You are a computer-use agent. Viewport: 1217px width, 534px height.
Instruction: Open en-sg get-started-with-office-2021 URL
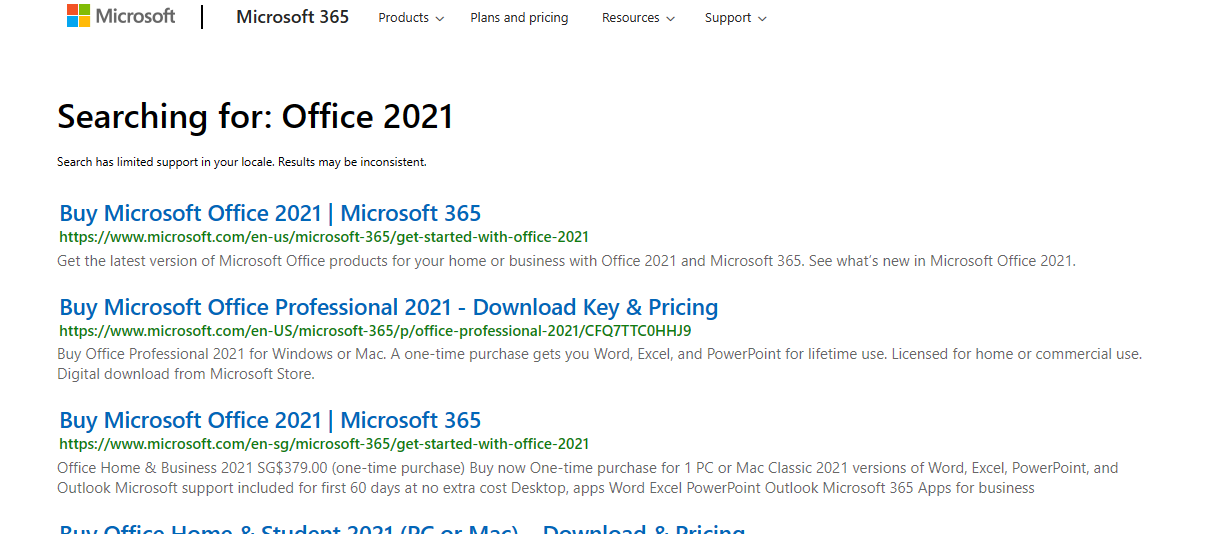[324, 444]
